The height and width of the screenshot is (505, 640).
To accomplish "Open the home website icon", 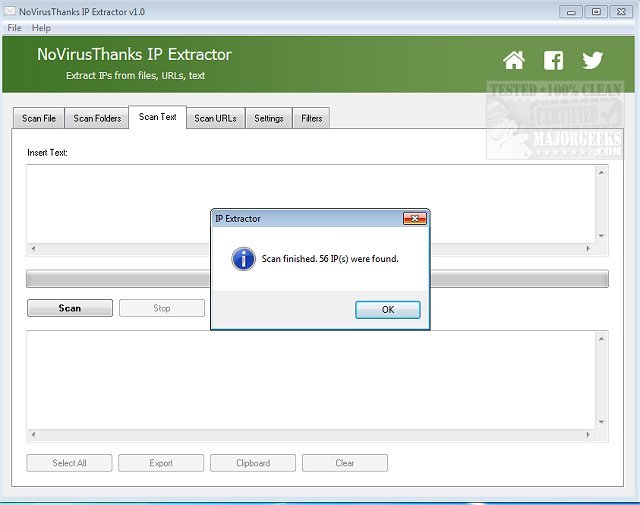I will (x=513, y=60).
